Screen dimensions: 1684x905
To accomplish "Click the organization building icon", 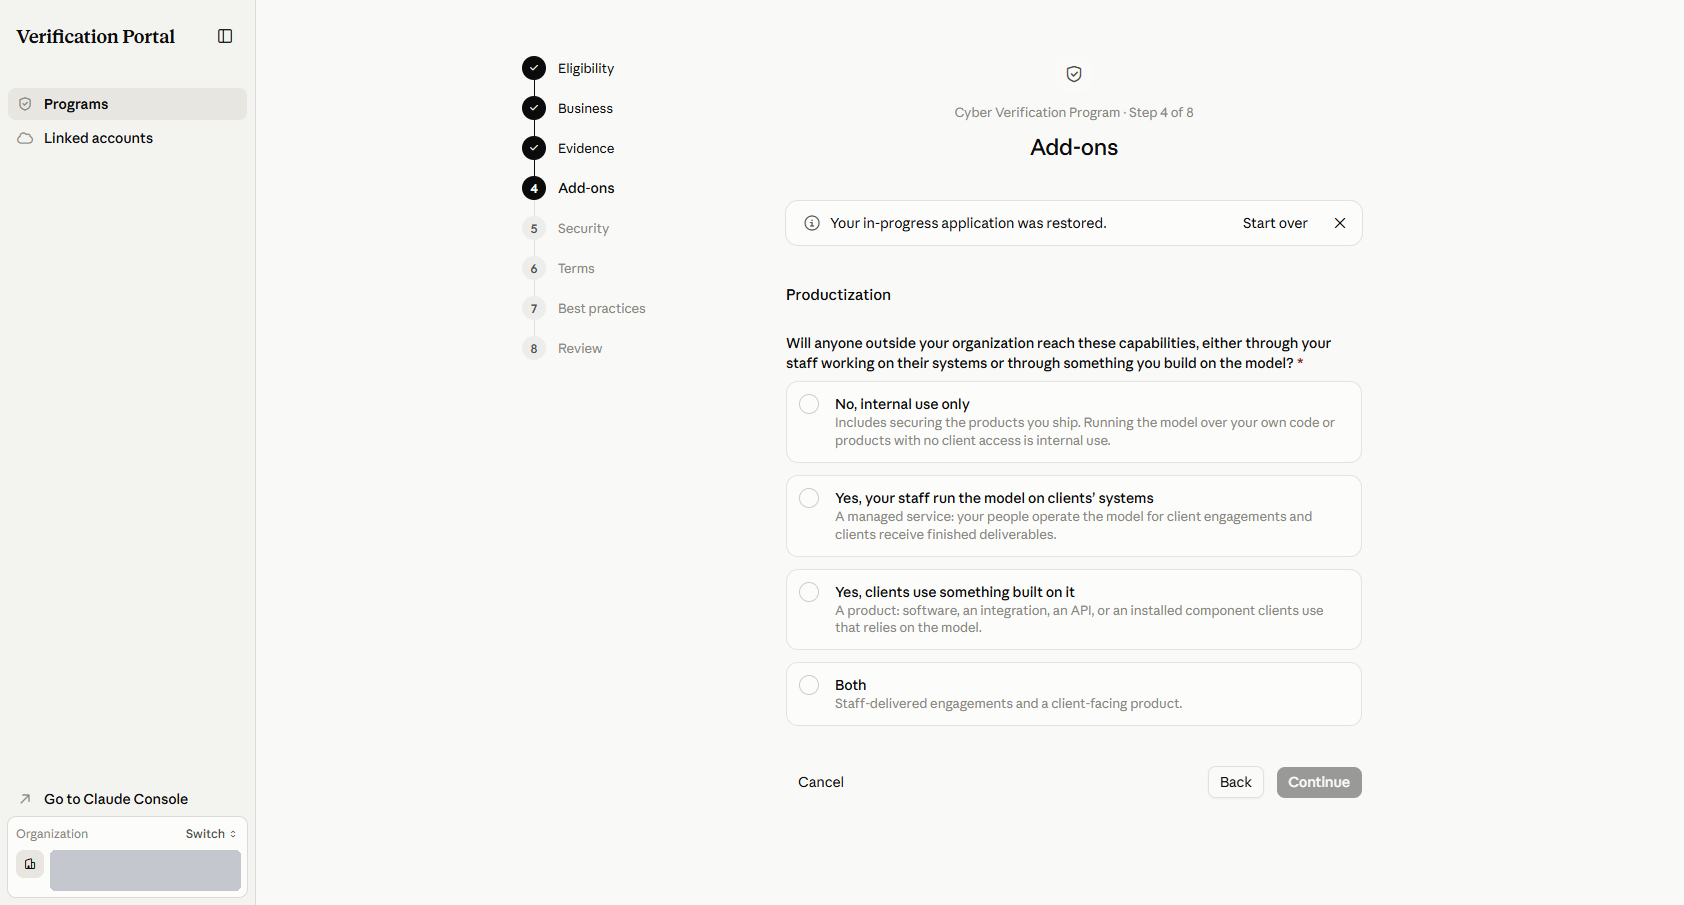I will [x=30, y=864].
